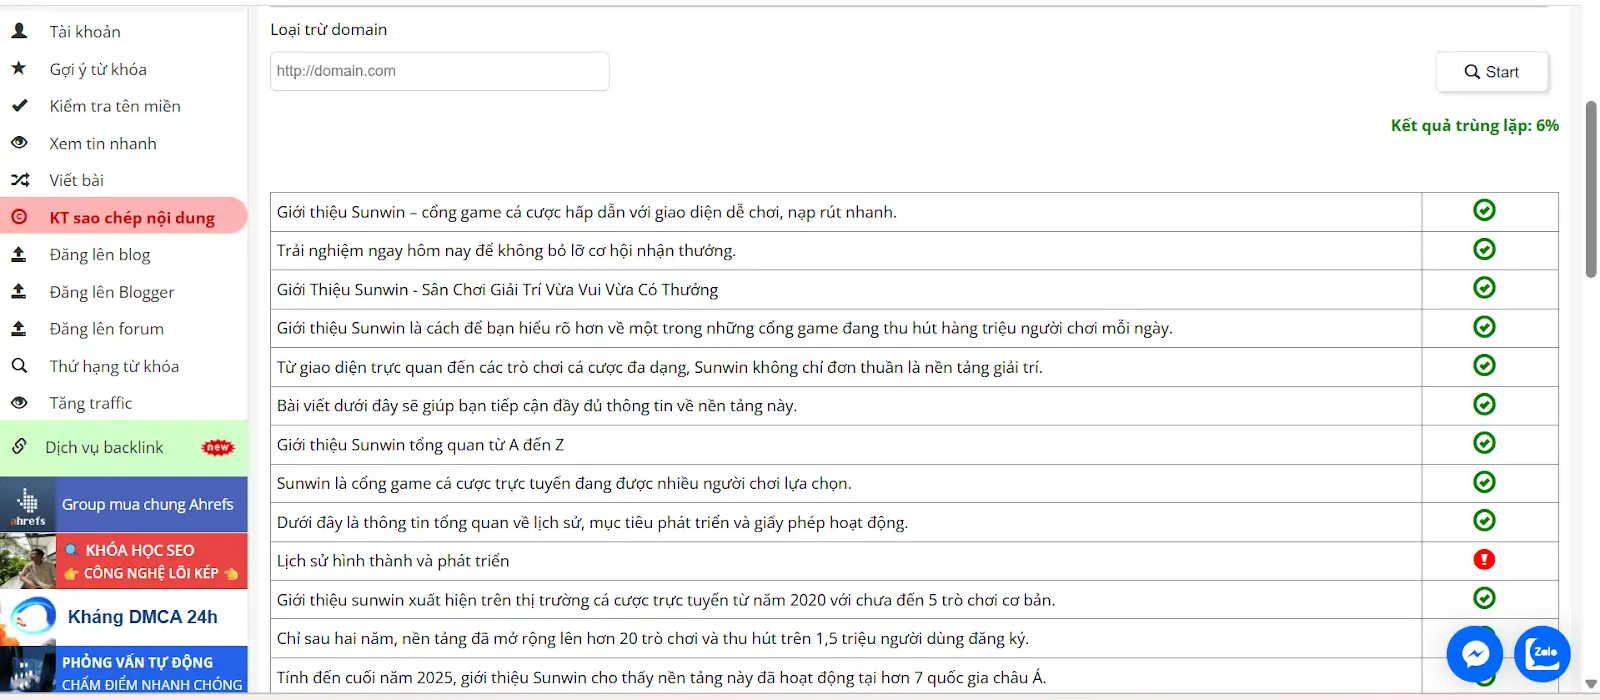The image size is (1600, 700).
Task: Select KT sao chép nội dung menu
Action: click(x=132, y=217)
